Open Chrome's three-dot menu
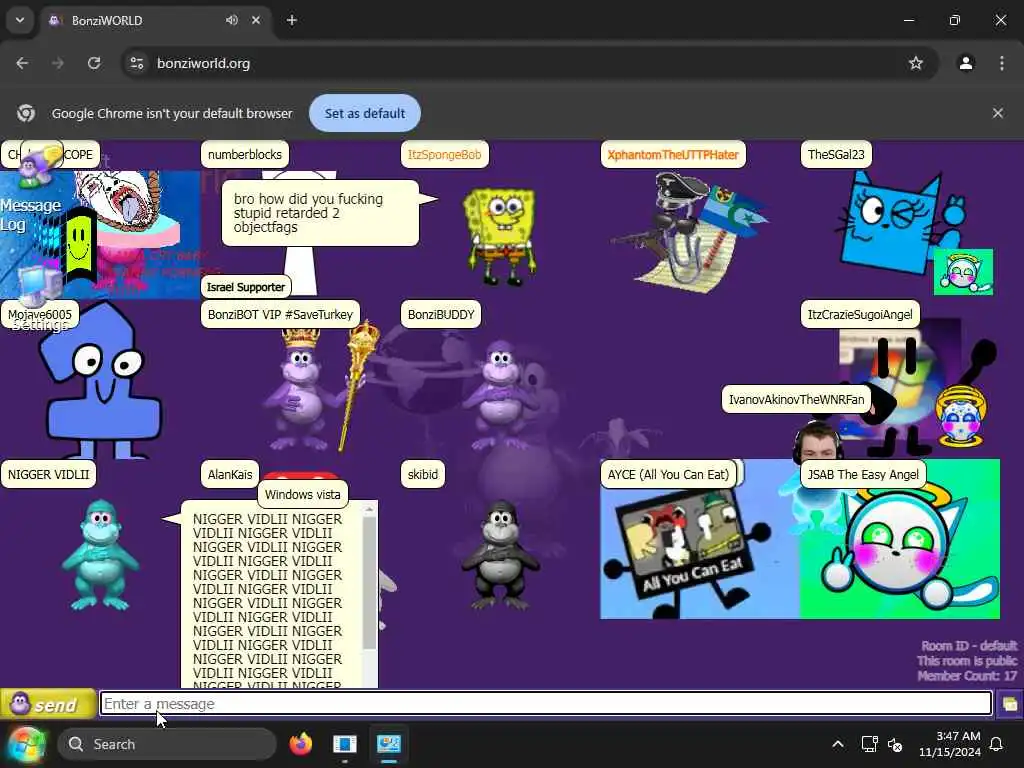The image size is (1024, 768). click(x=1002, y=63)
